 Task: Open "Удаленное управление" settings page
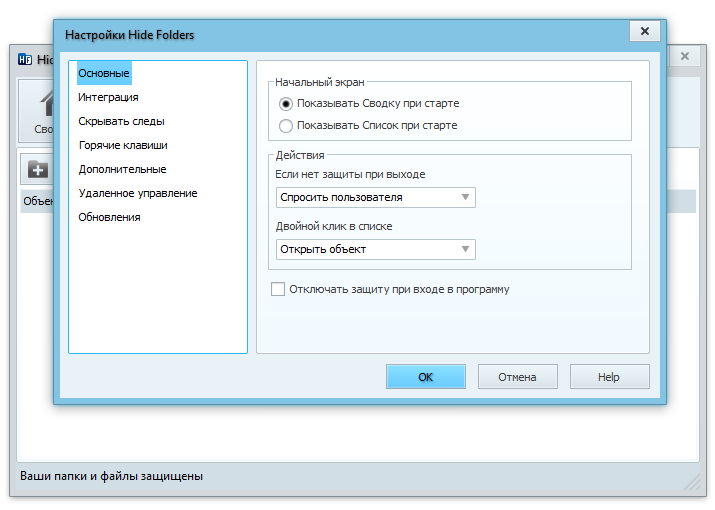137,193
